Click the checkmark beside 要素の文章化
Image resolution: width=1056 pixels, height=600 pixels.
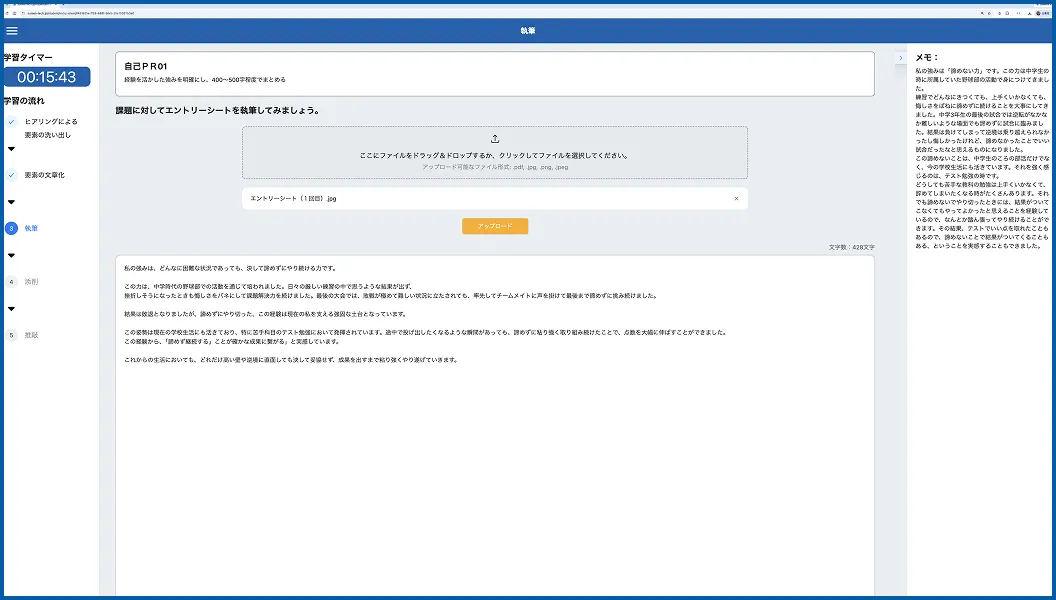11,175
